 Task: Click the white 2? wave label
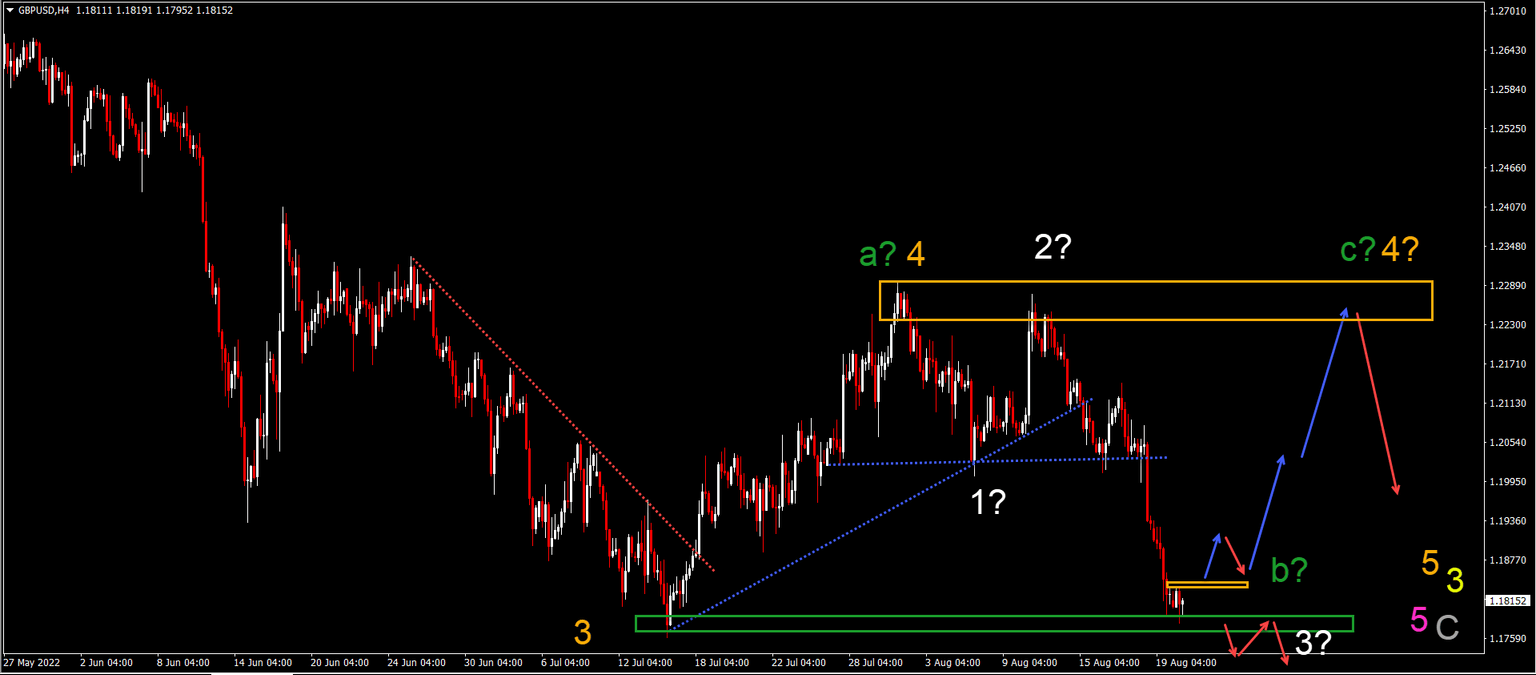coord(1052,247)
